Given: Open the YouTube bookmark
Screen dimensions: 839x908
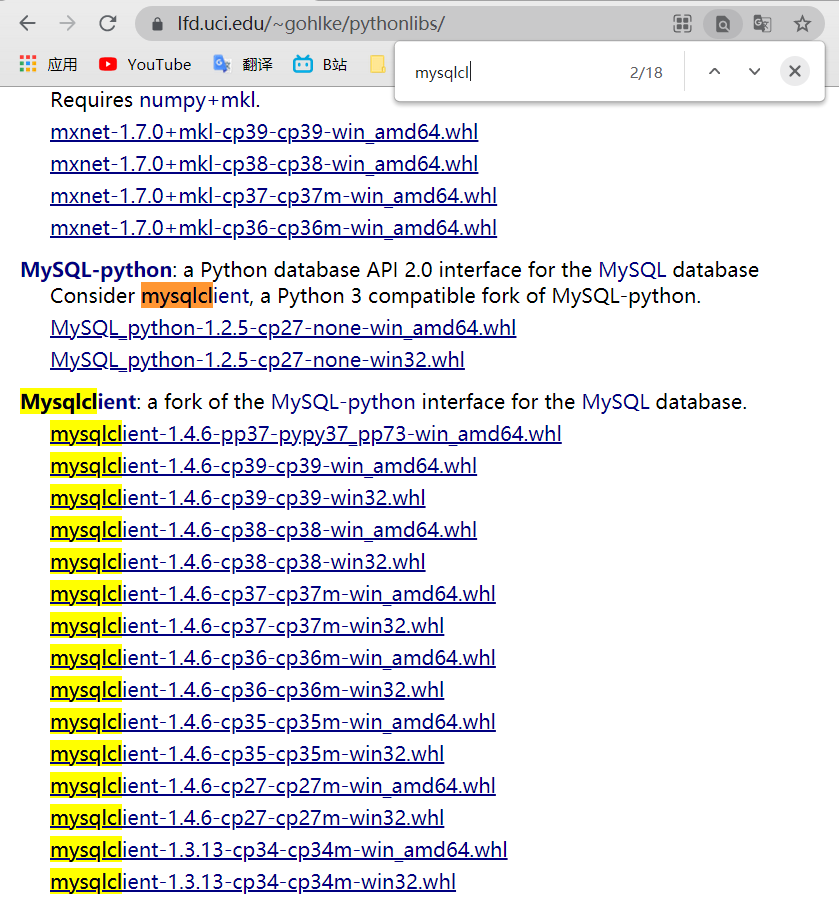Looking at the screenshot, I should tap(145, 64).
